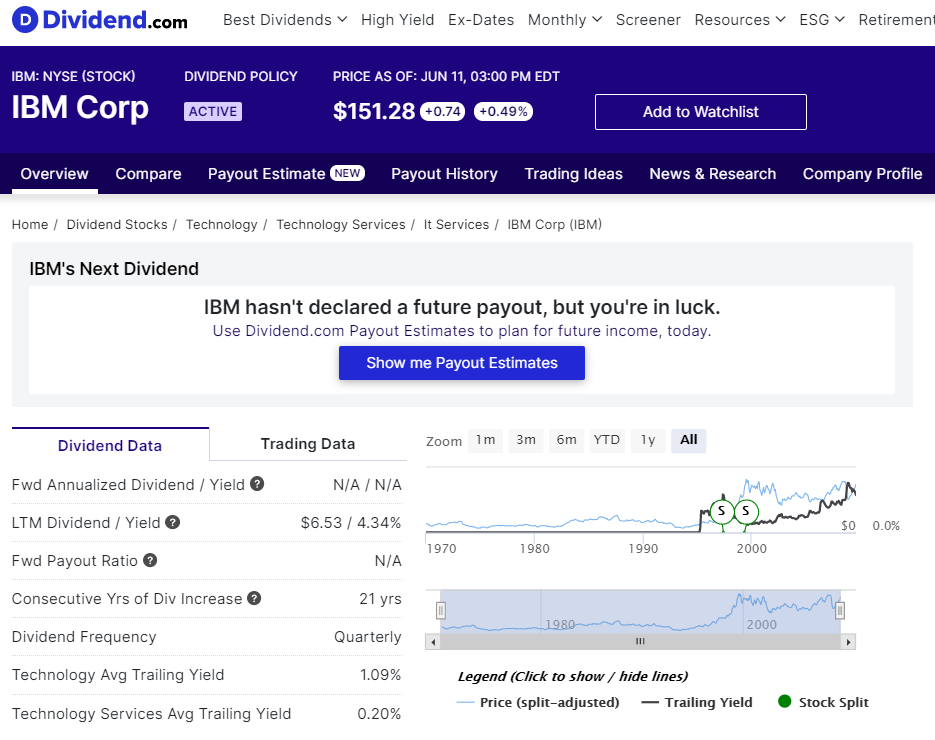Click help icon beside LTM Dividend / Yield
Screen dimensions: 935x740
click(x=172, y=522)
